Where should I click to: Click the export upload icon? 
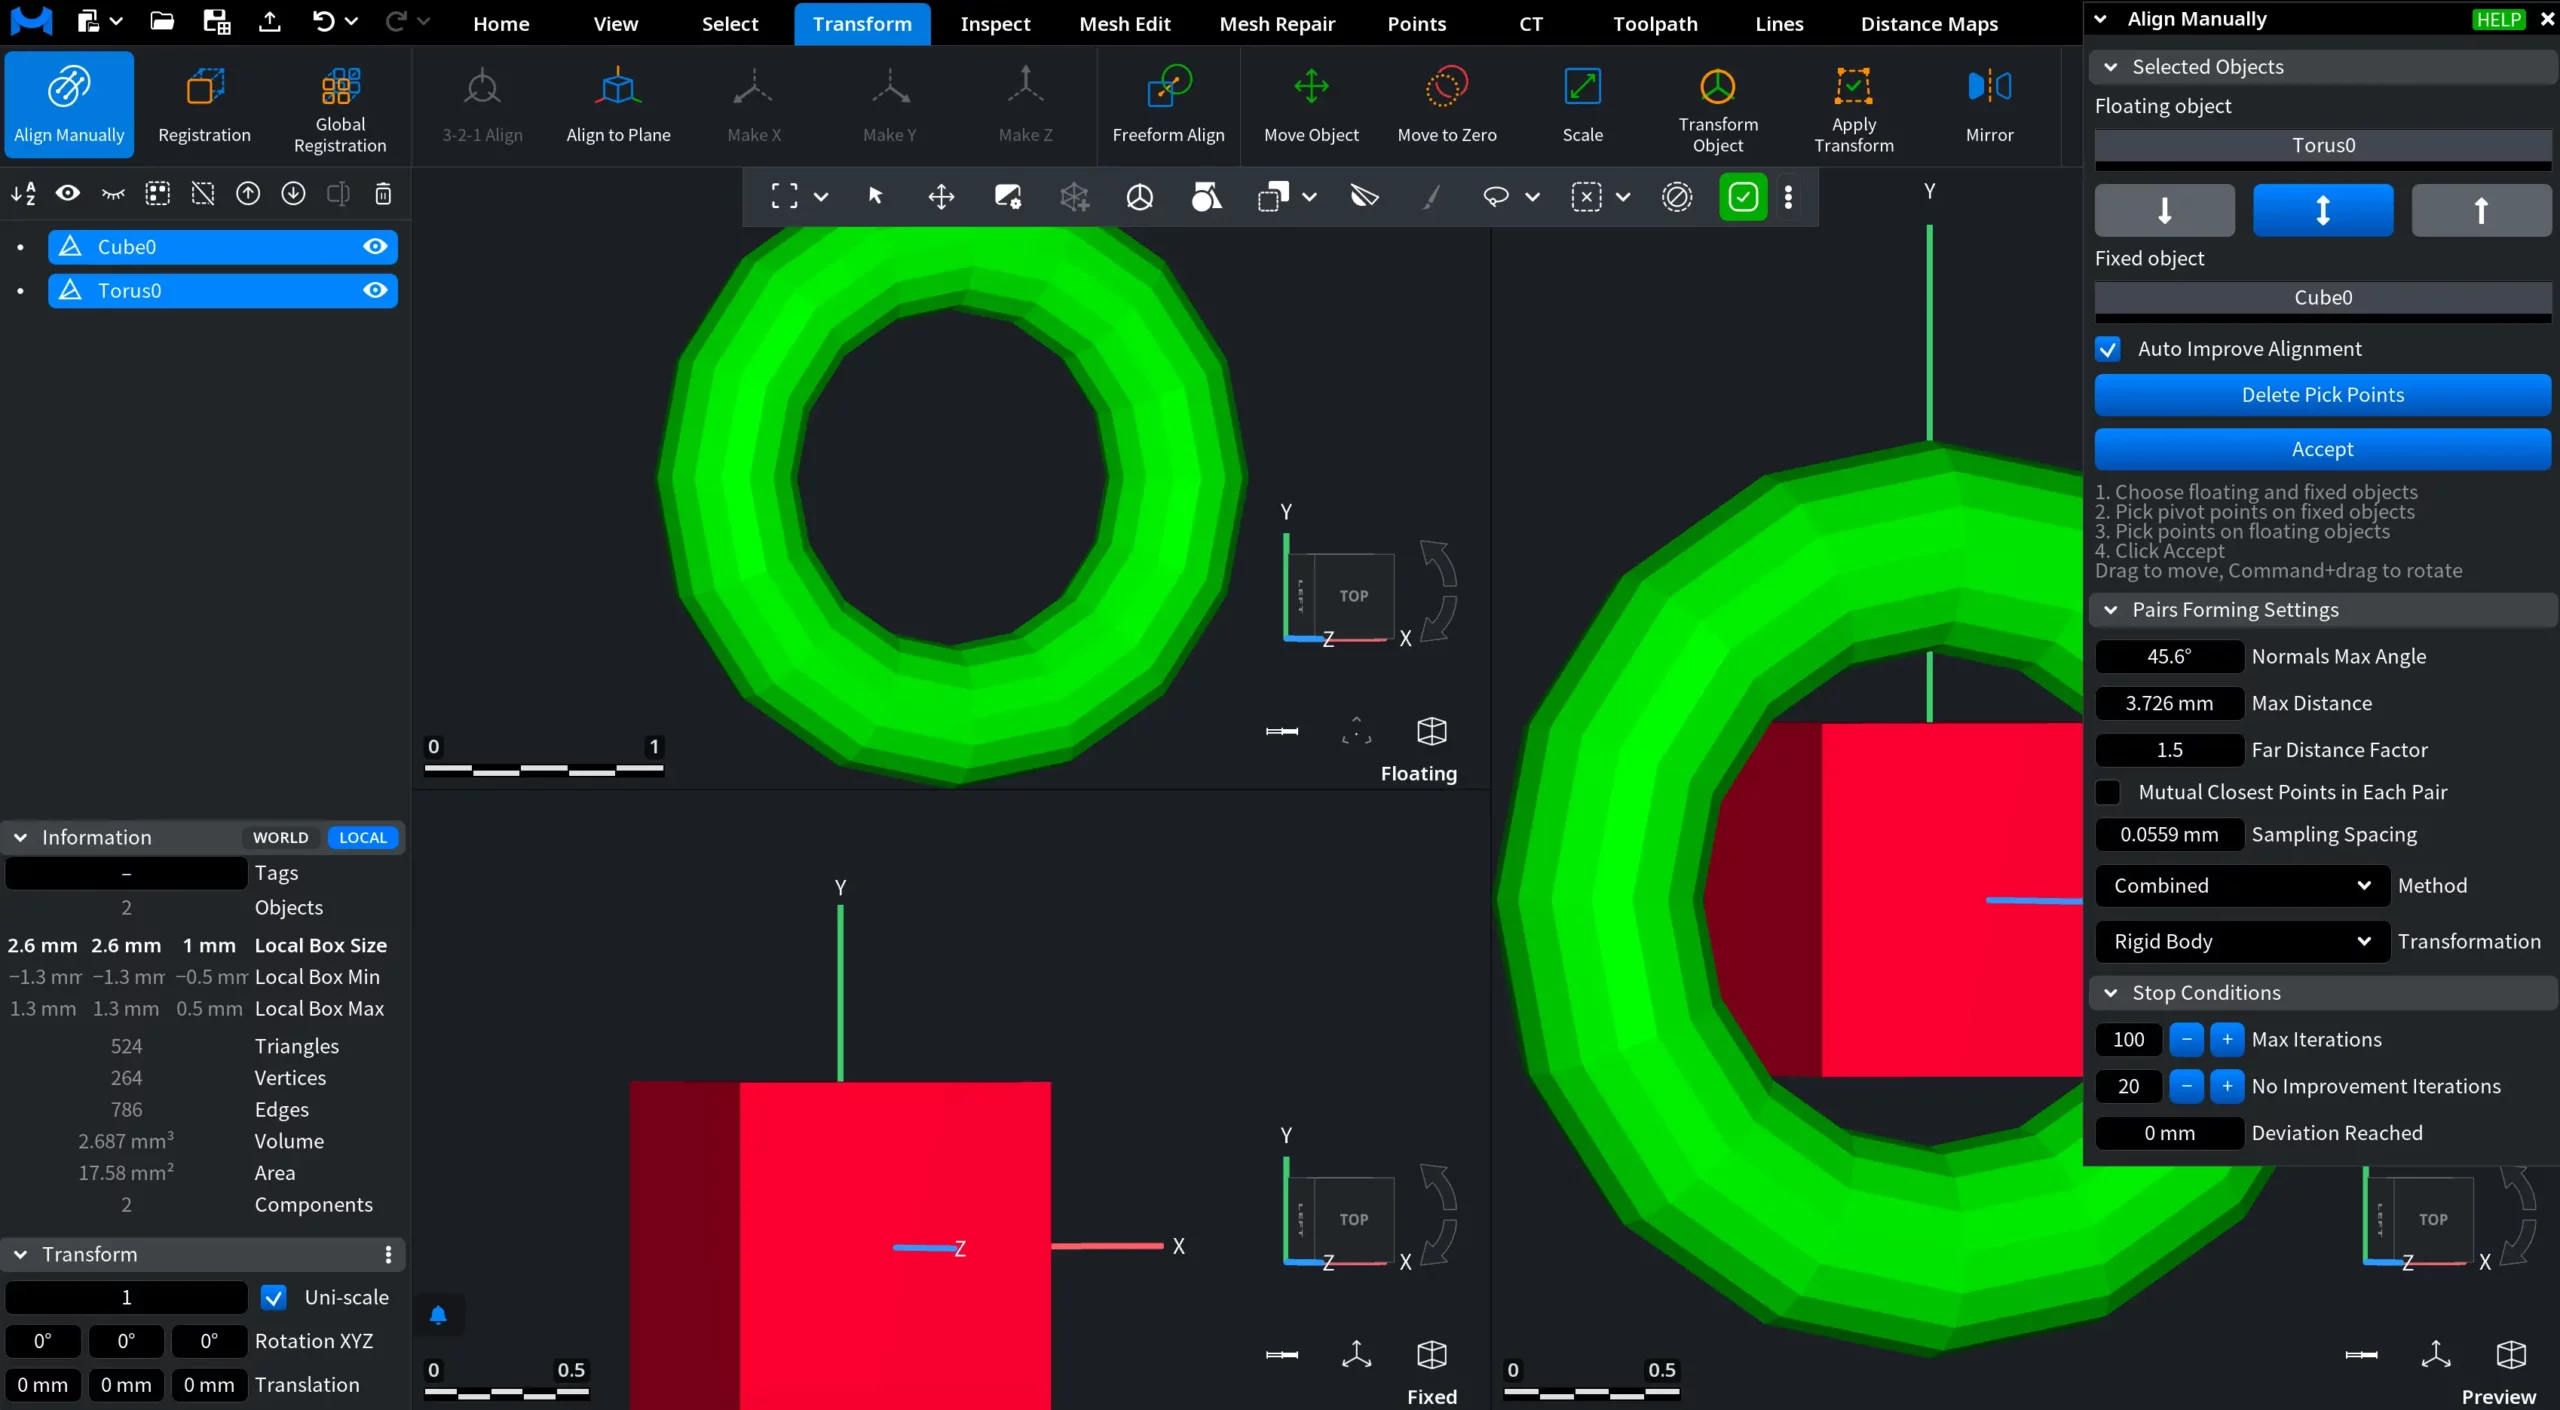270,22
